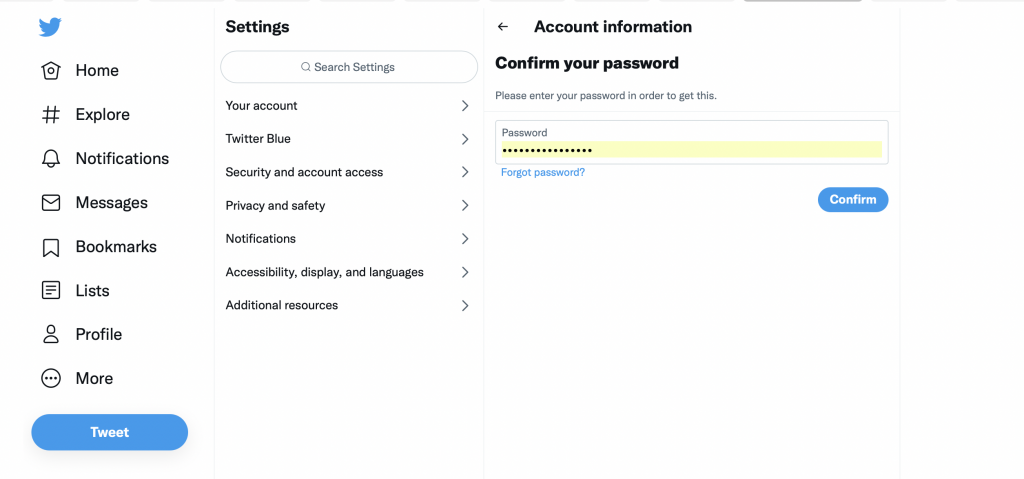Expand the Additional resources chevron
This screenshot has height=479, width=1024.
(x=465, y=305)
